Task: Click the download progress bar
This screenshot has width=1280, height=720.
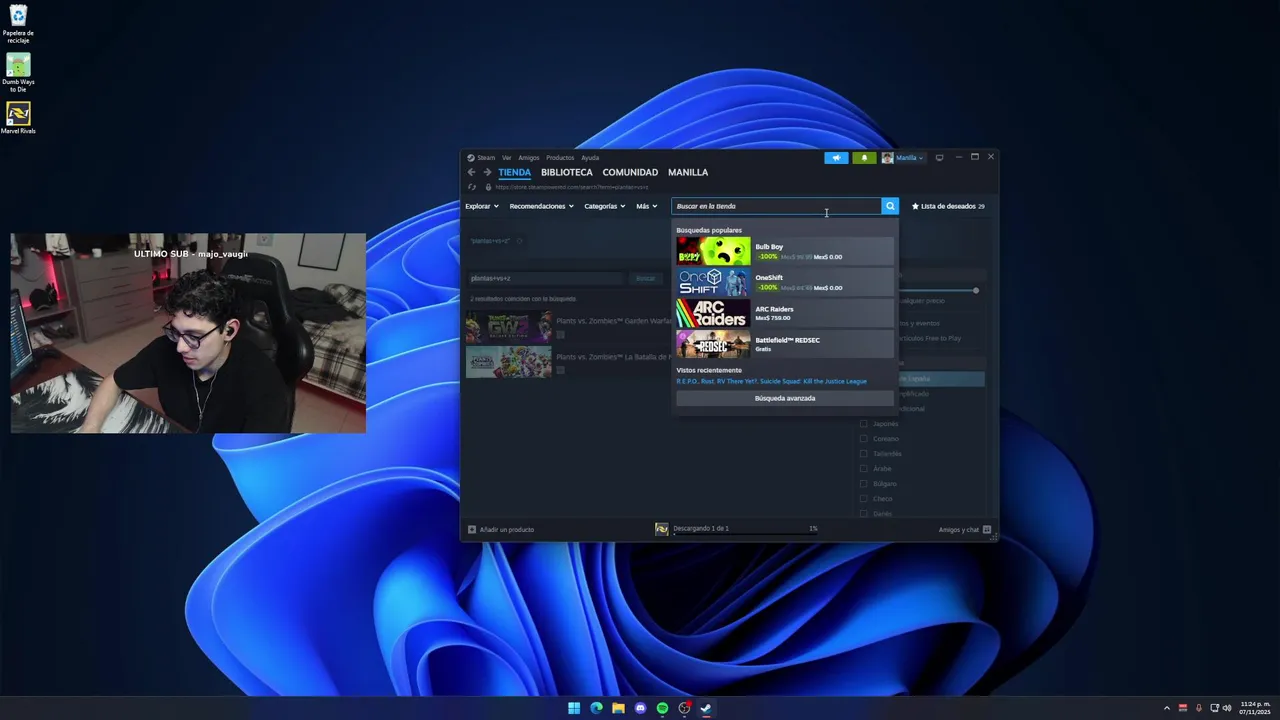Action: coord(745,534)
